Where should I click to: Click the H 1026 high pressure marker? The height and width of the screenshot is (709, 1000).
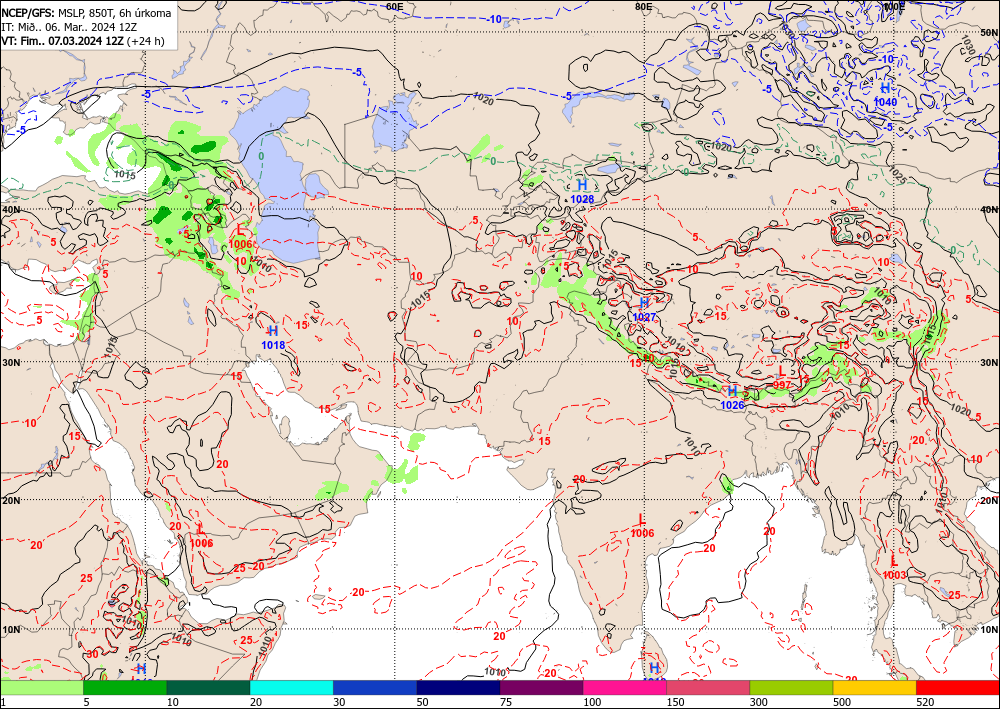tap(732, 397)
